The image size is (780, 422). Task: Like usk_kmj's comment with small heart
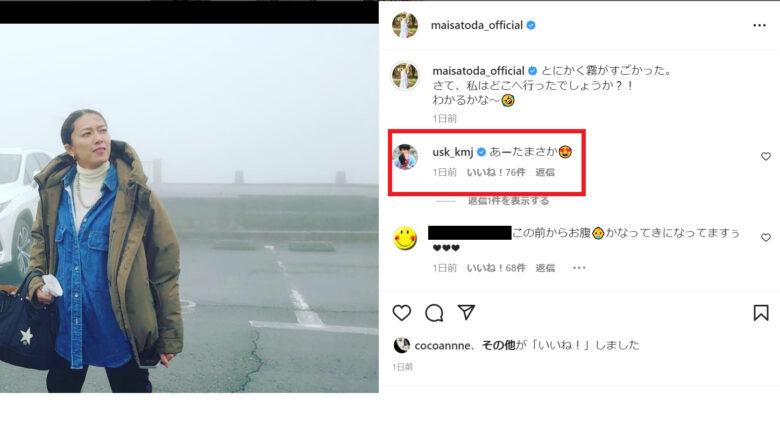766,156
